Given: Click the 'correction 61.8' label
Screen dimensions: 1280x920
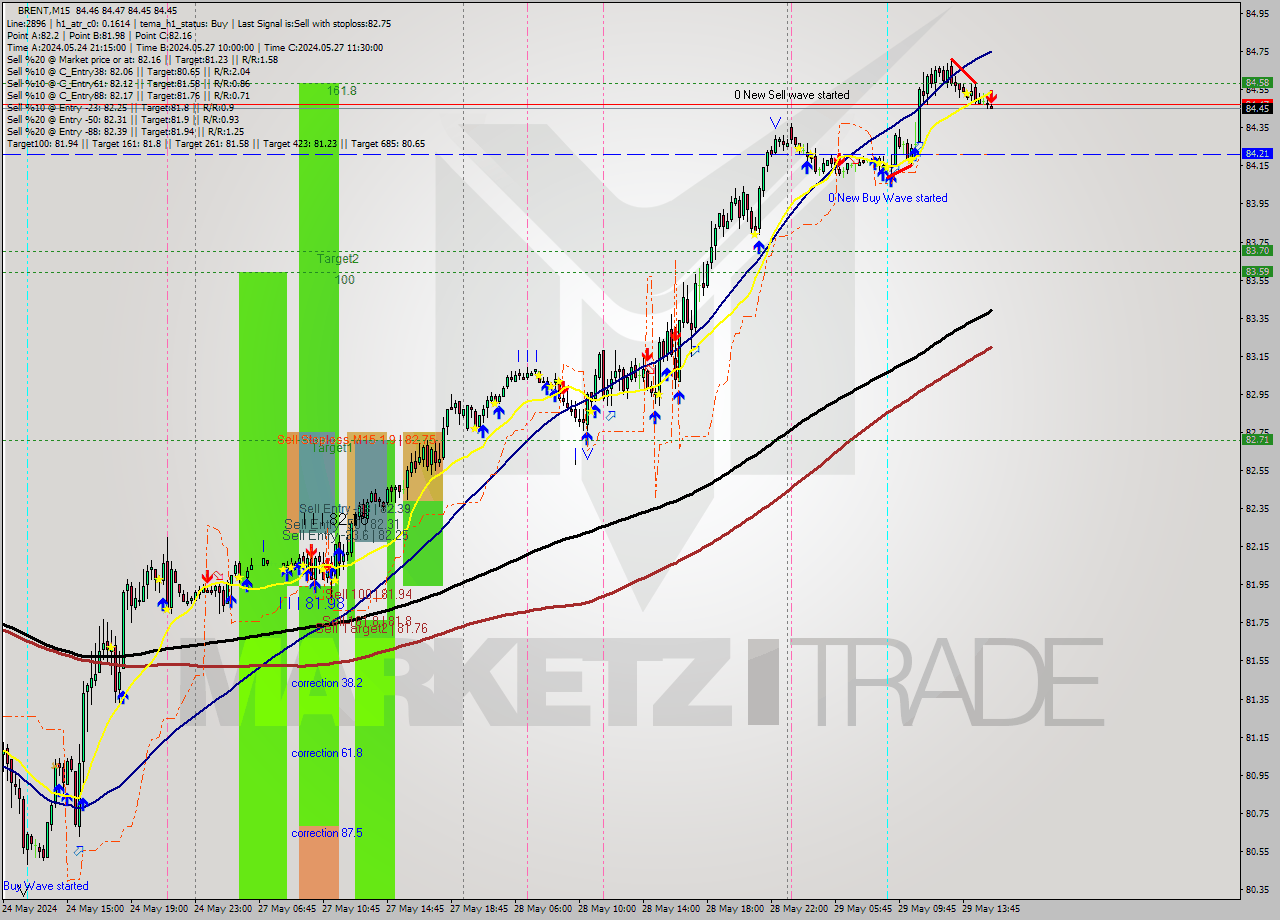Looking at the screenshot, I should pos(327,753).
